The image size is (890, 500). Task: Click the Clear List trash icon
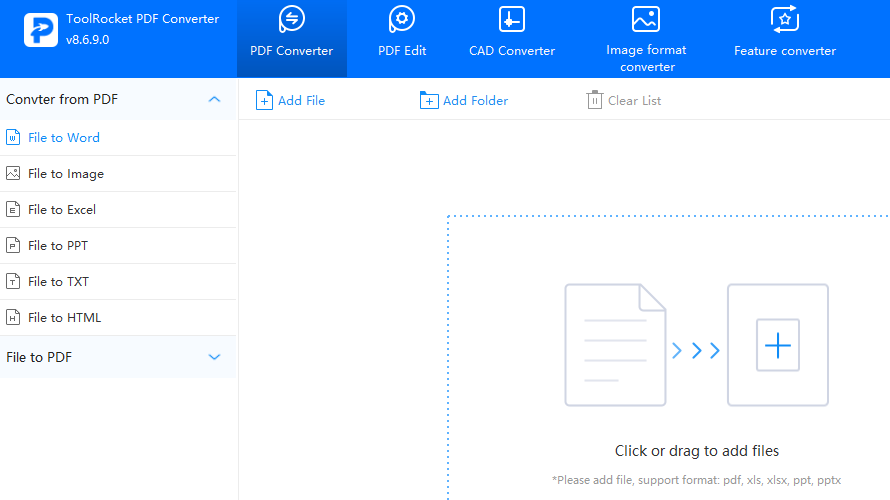click(594, 100)
